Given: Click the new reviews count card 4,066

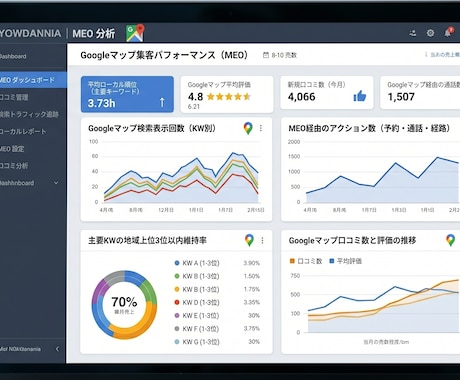Looking at the screenshot, I should tap(327, 93).
